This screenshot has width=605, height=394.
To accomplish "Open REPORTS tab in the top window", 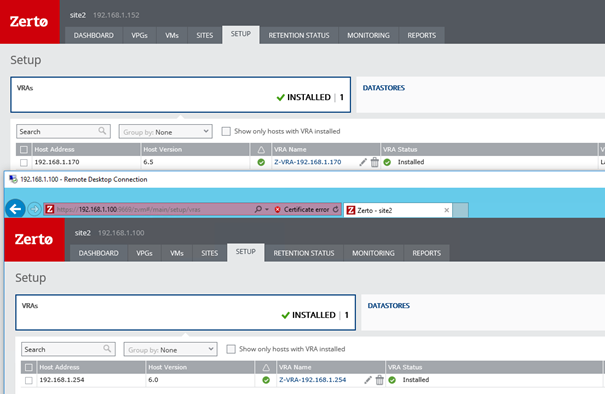I will 422,35.
